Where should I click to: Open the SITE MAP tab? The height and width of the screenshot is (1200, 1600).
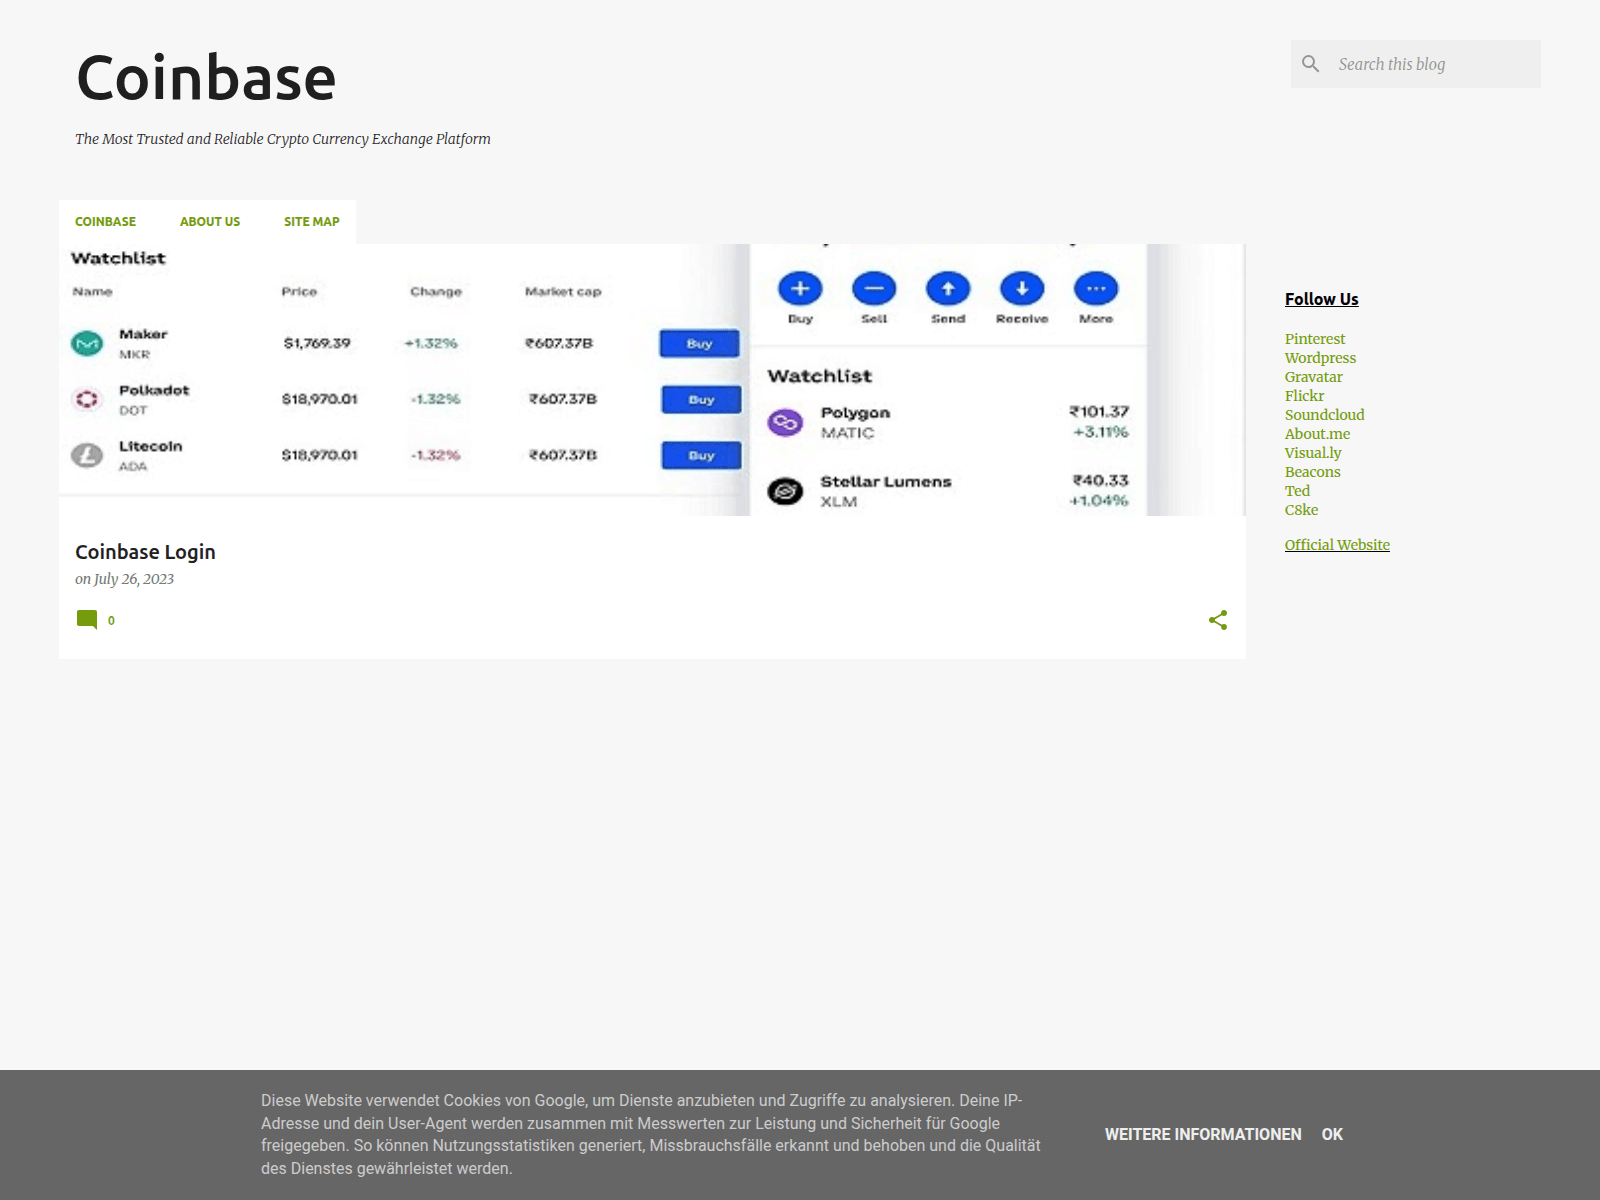point(312,222)
